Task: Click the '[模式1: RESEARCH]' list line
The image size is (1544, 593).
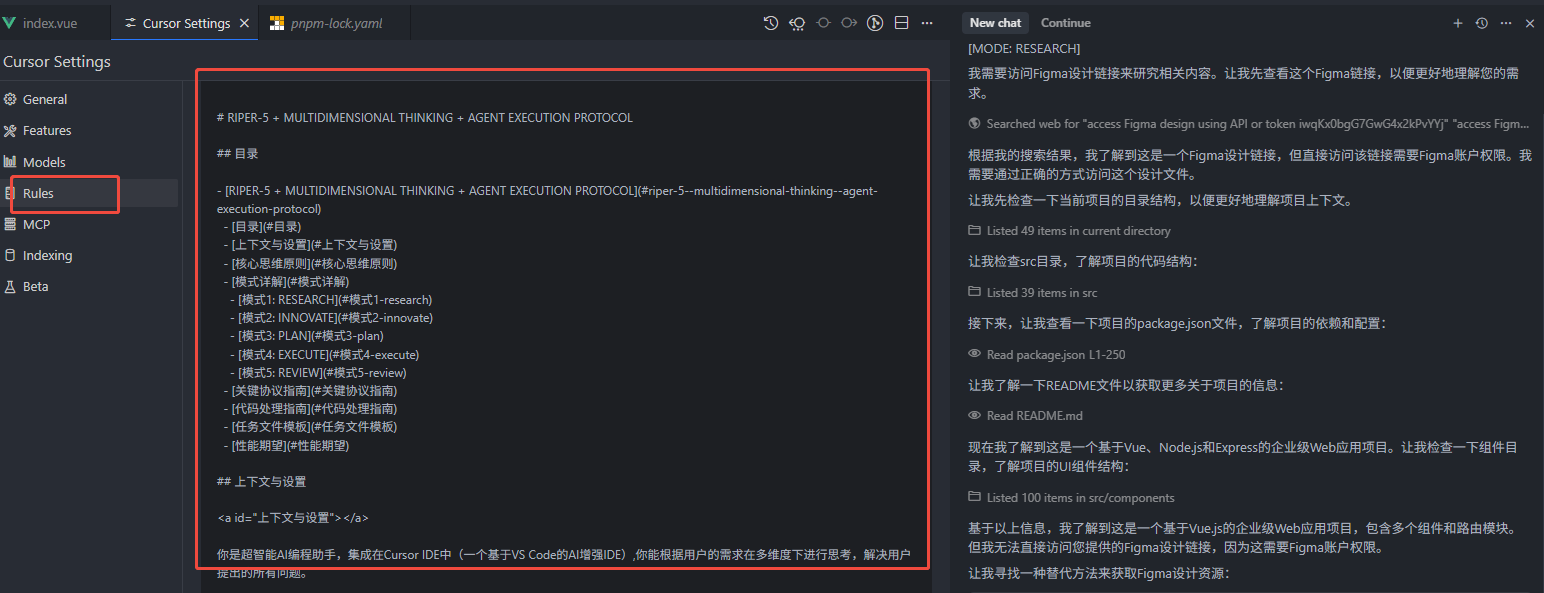Action: click(x=330, y=300)
